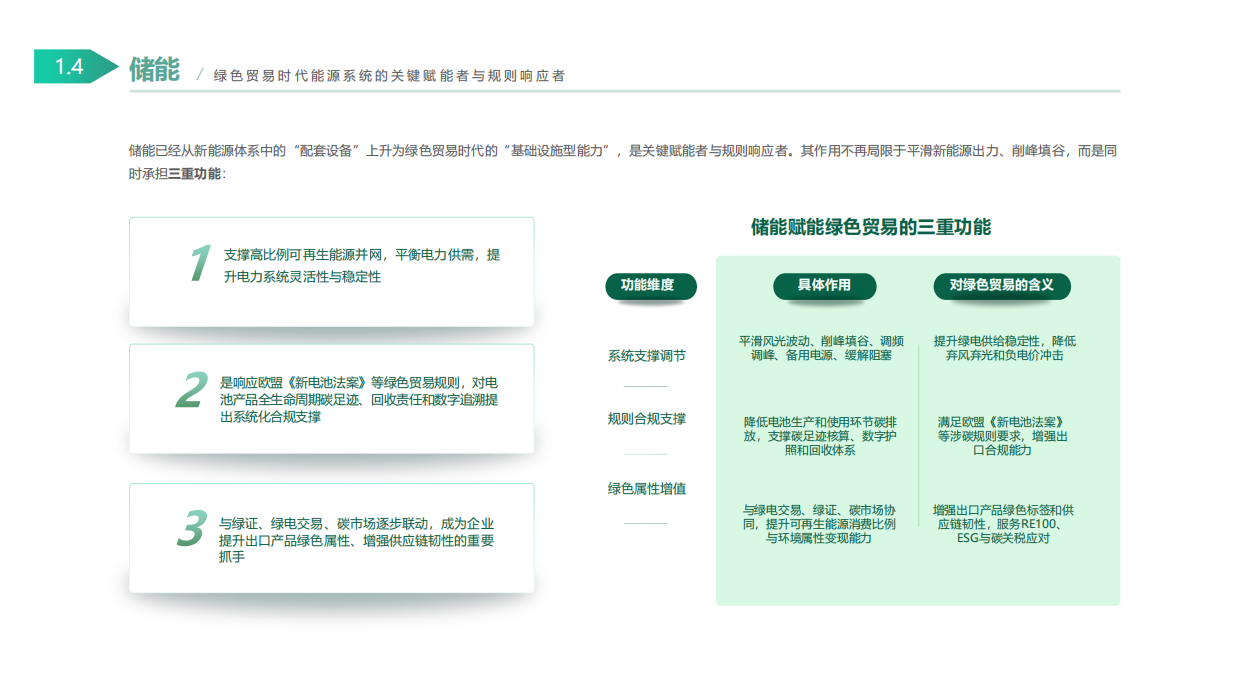
Task: Click cell text 降低电池生产和使用环节碳排放
Action: pos(820,429)
